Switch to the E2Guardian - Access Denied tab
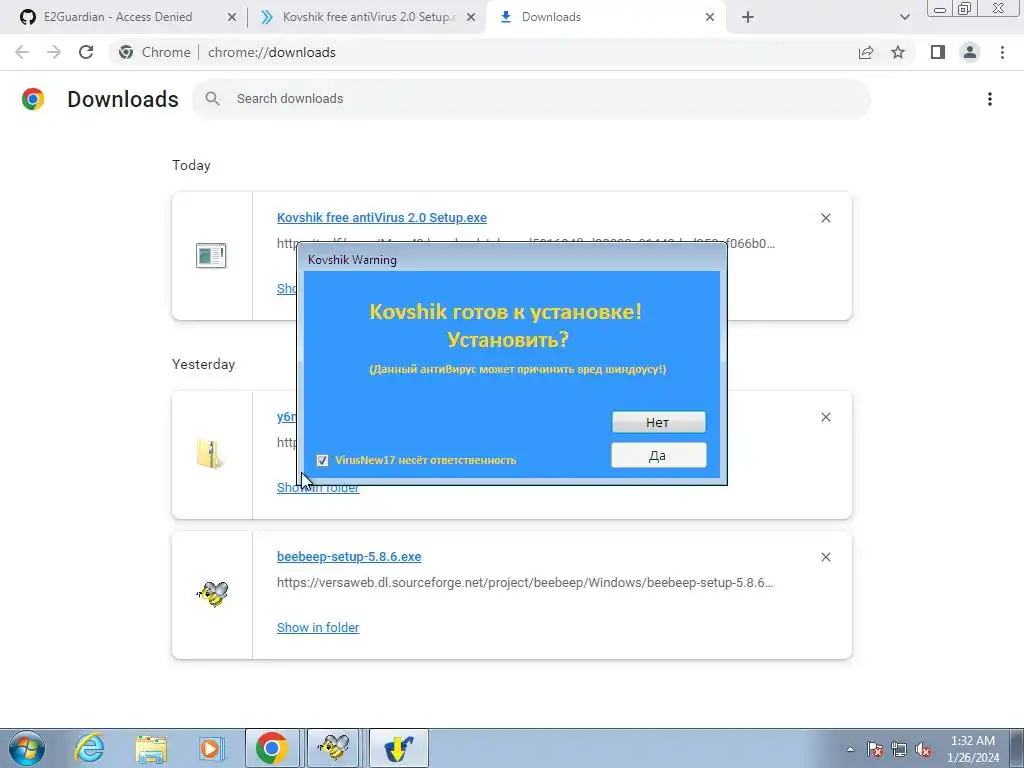This screenshot has width=1024, height=768. point(118,17)
